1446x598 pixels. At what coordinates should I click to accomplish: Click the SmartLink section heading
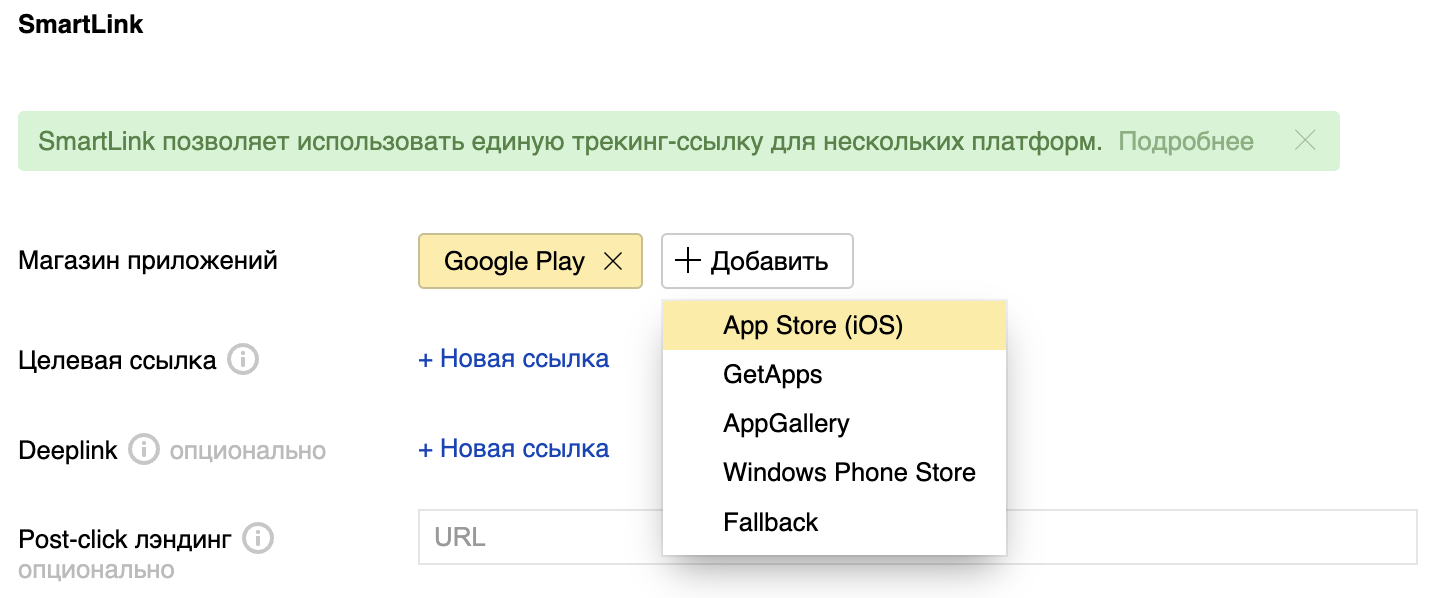[81, 25]
